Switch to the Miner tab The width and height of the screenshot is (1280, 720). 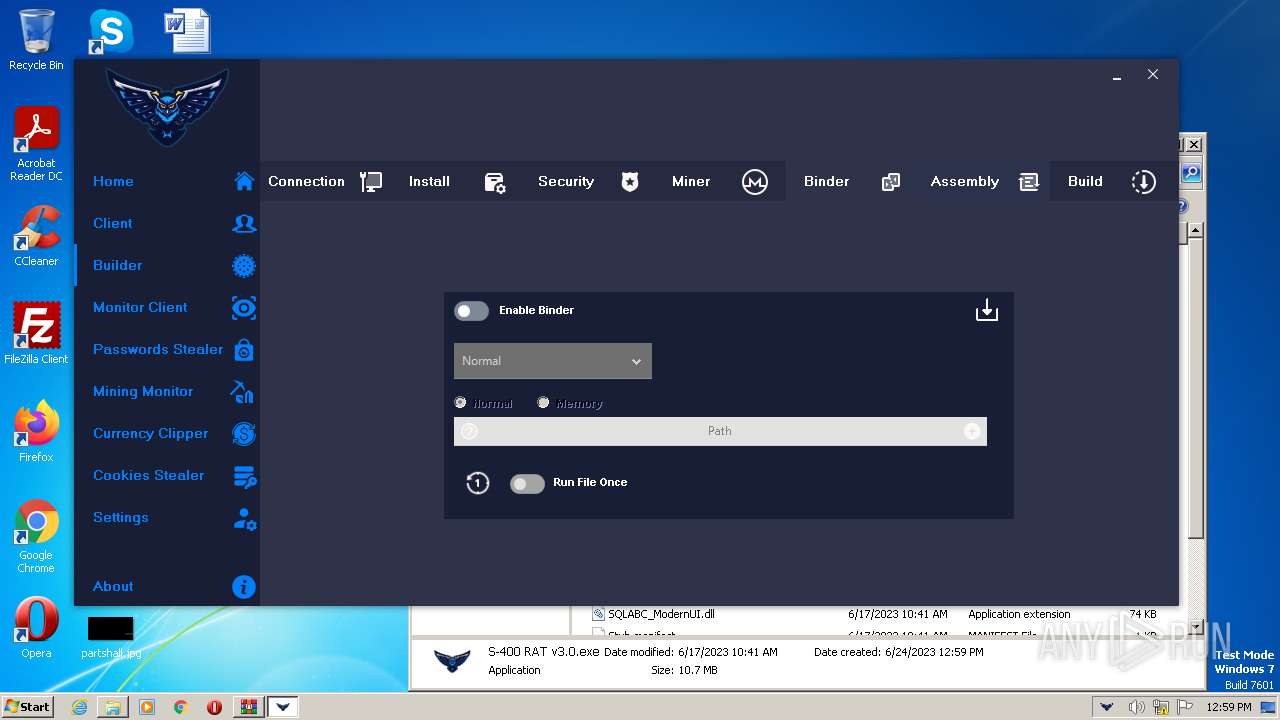point(719,181)
